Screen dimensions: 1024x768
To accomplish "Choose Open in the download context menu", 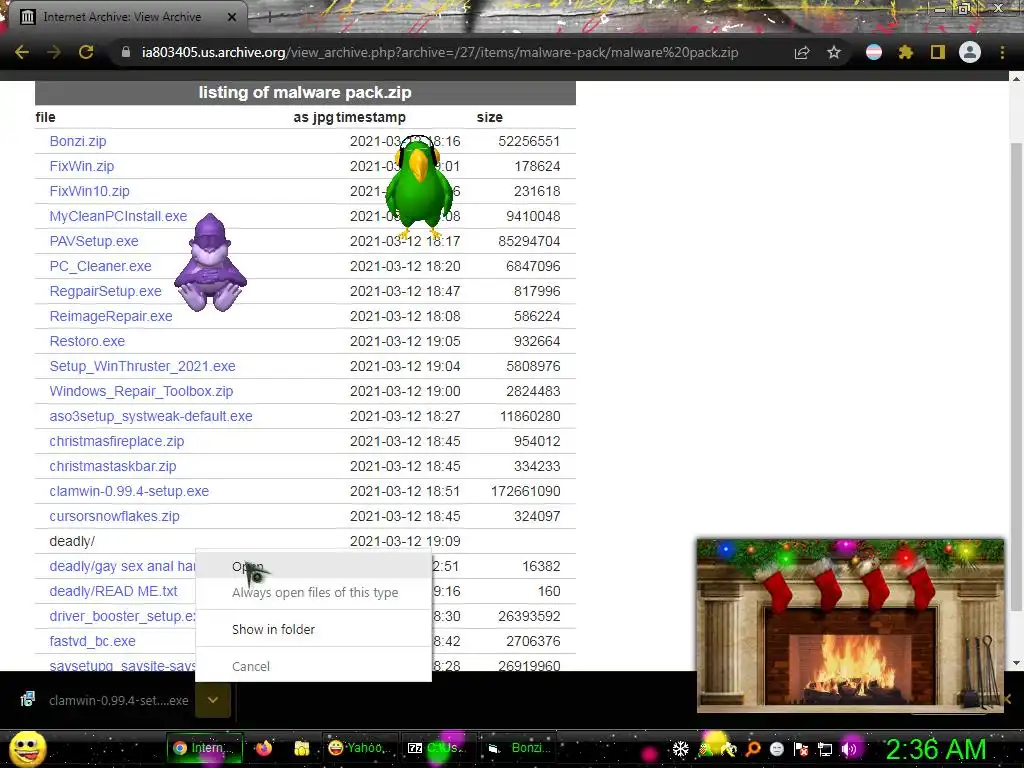I will [313, 566].
